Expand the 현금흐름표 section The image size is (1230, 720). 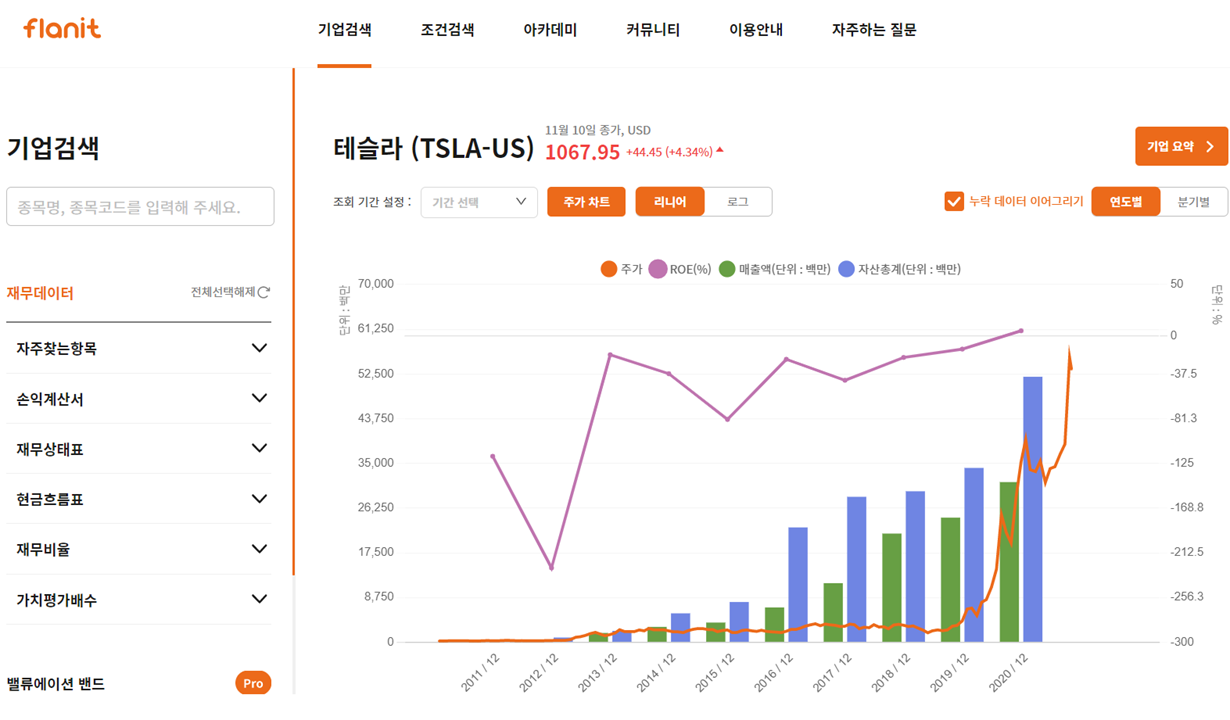click(x=139, y=499)
